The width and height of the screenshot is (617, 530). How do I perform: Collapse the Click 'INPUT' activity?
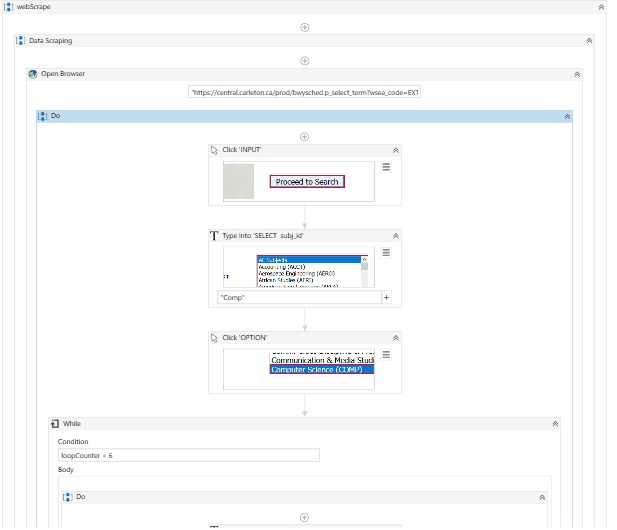coord(395,150)
